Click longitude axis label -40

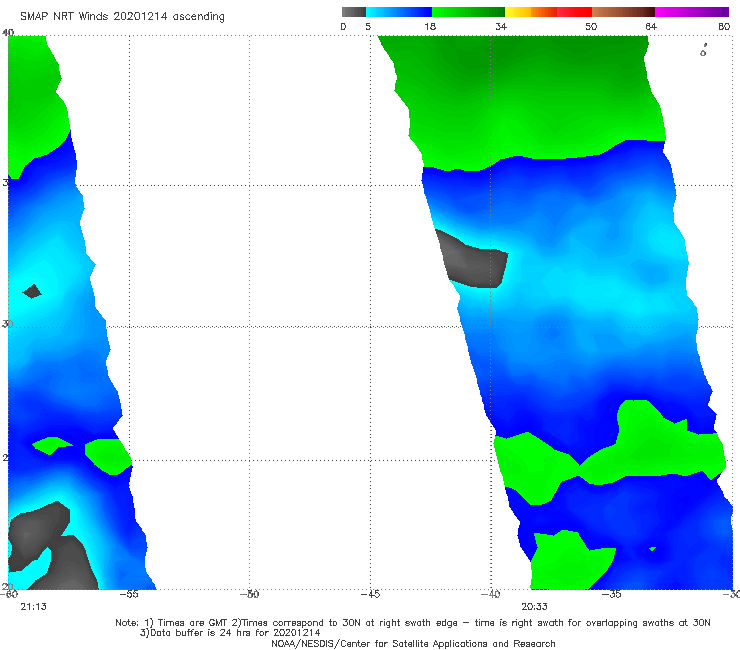491,594
